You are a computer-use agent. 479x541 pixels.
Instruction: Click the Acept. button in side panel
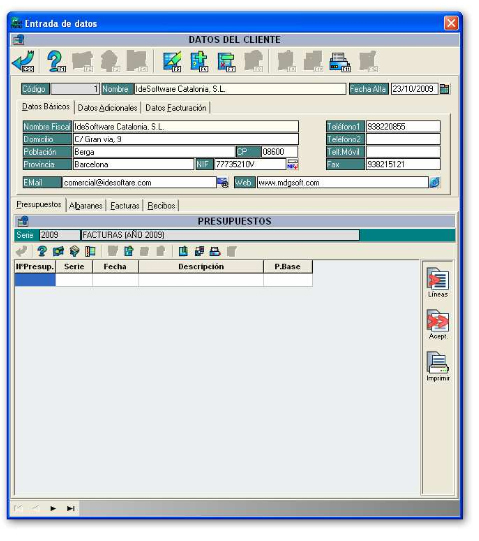(438, 324)
